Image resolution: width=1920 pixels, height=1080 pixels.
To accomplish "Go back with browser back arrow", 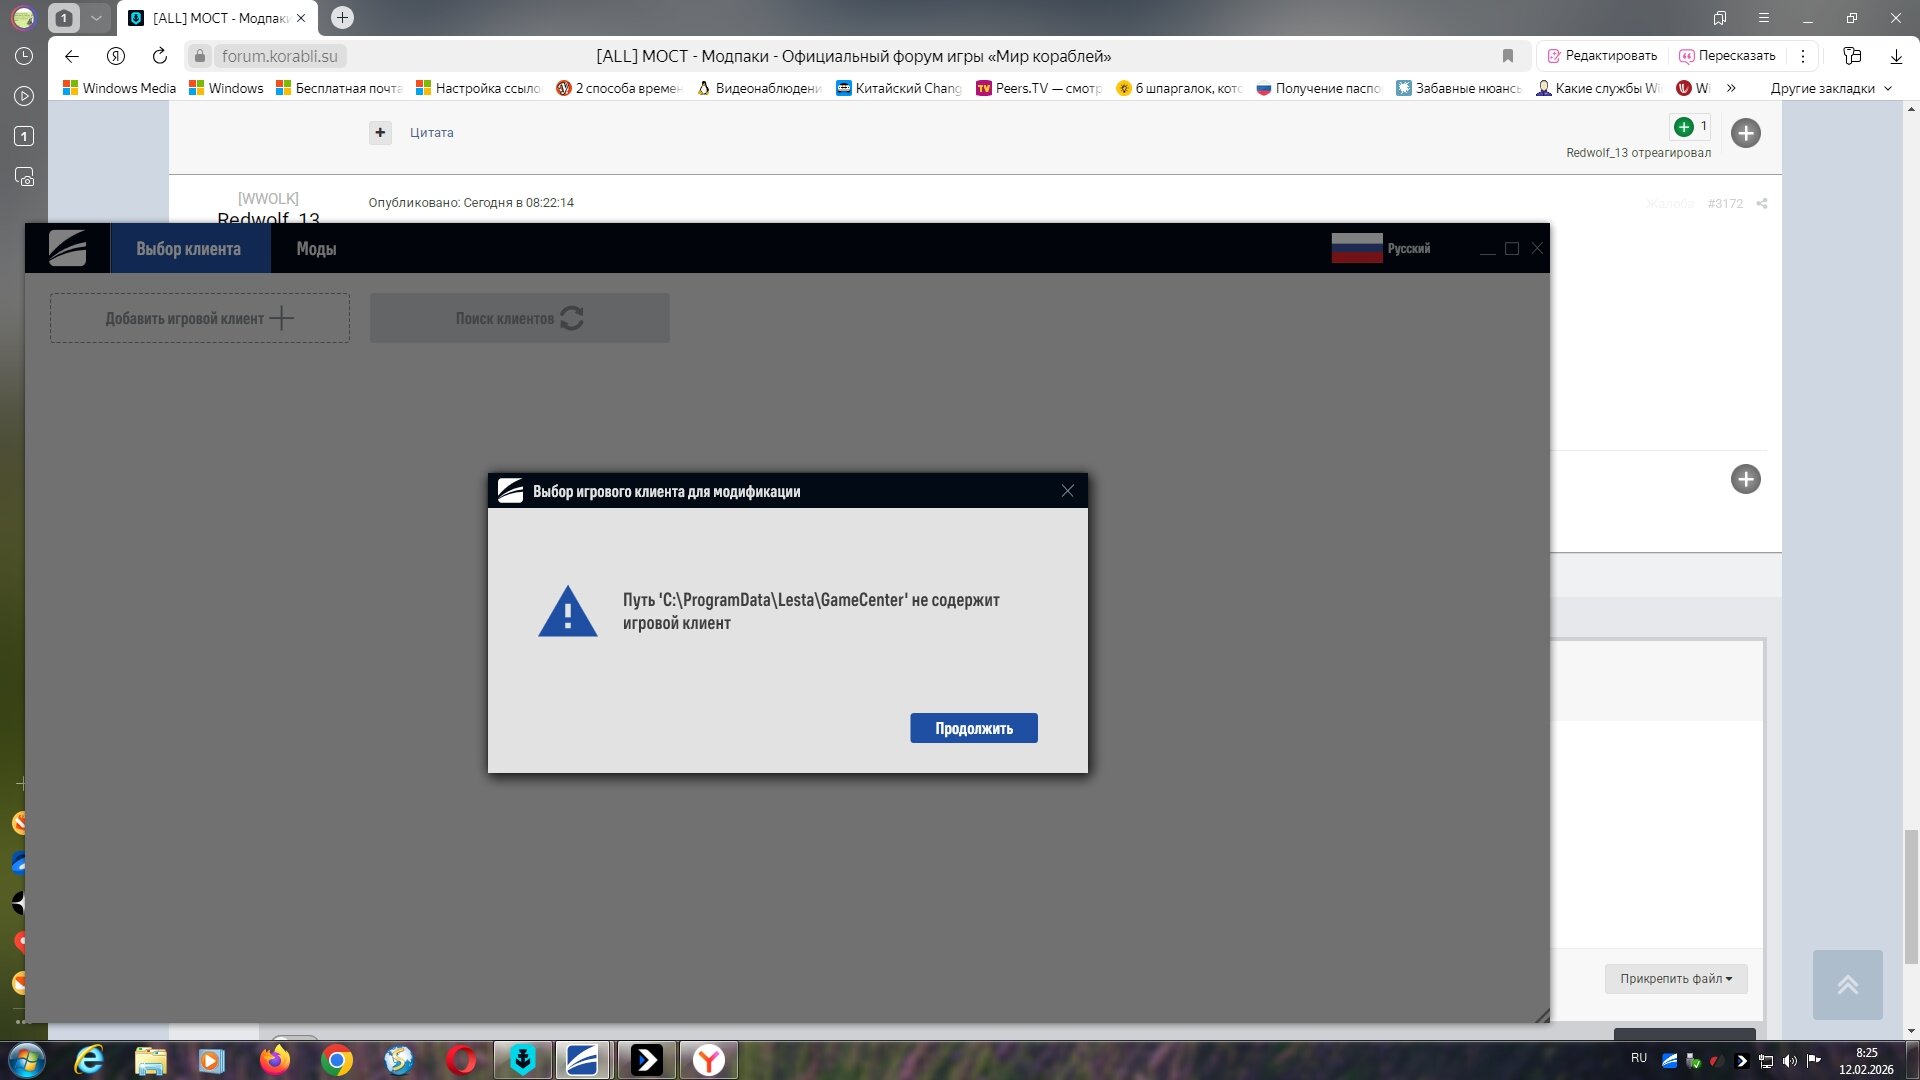I will click(x=72, y=56).
